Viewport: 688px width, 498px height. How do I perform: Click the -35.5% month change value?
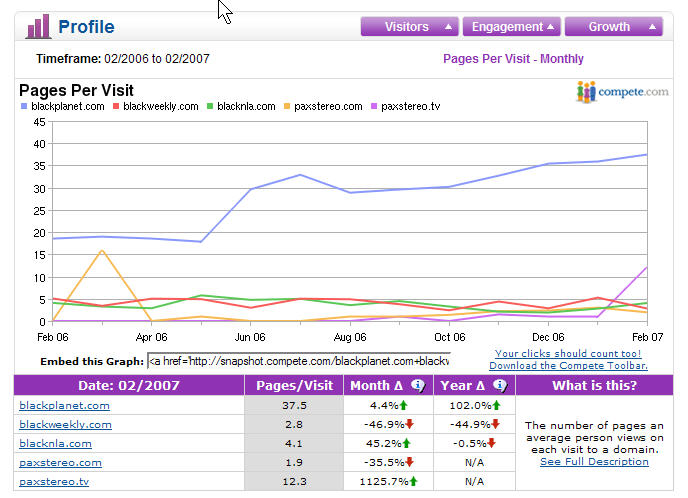pyautogui.click(x=384, y=462)
